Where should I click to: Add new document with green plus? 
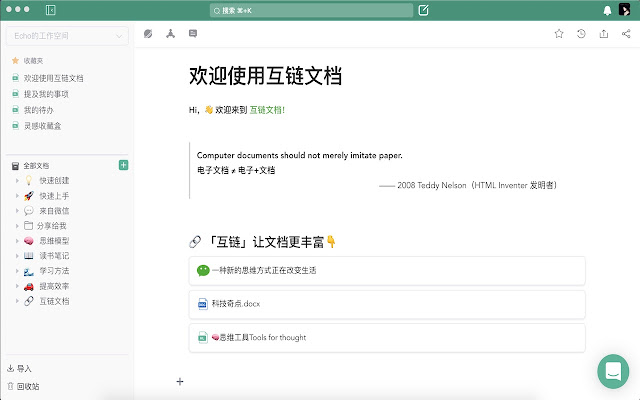[123, 165]
